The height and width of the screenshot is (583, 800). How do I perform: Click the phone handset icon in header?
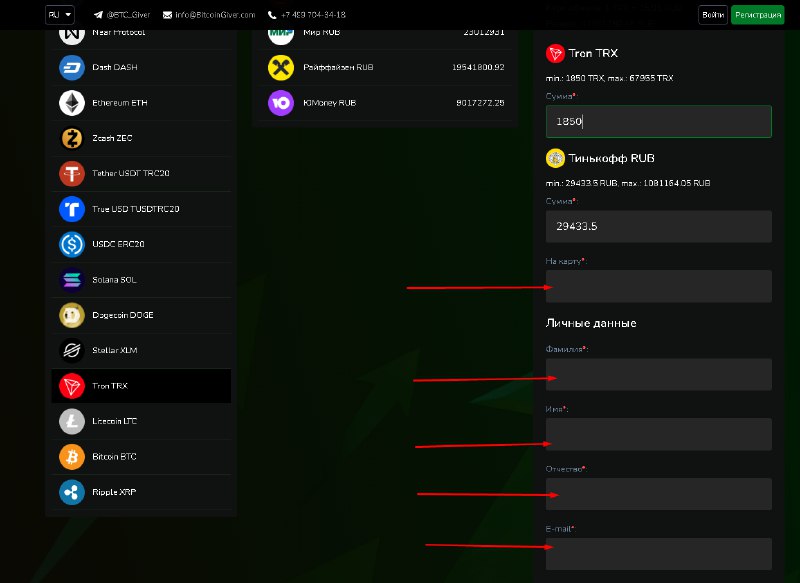pos(272,15)
